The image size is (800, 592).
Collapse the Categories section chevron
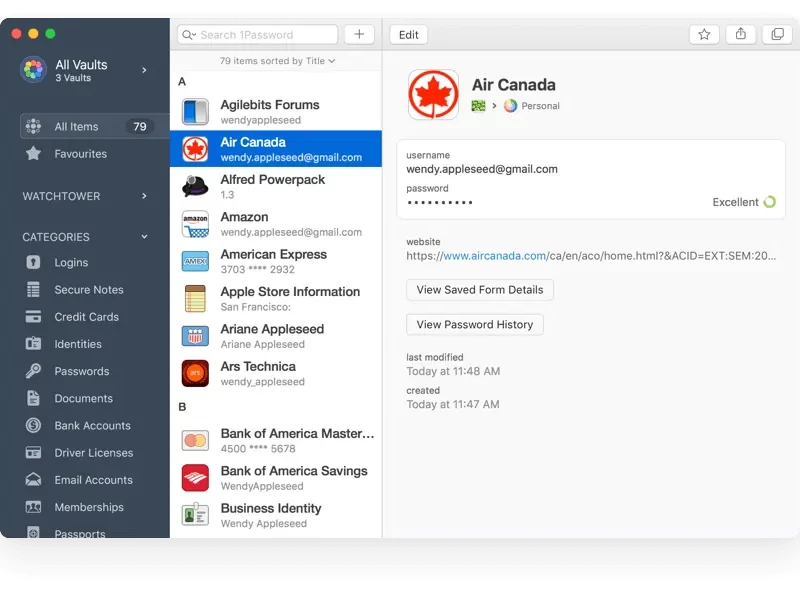[x=144, y=237]
